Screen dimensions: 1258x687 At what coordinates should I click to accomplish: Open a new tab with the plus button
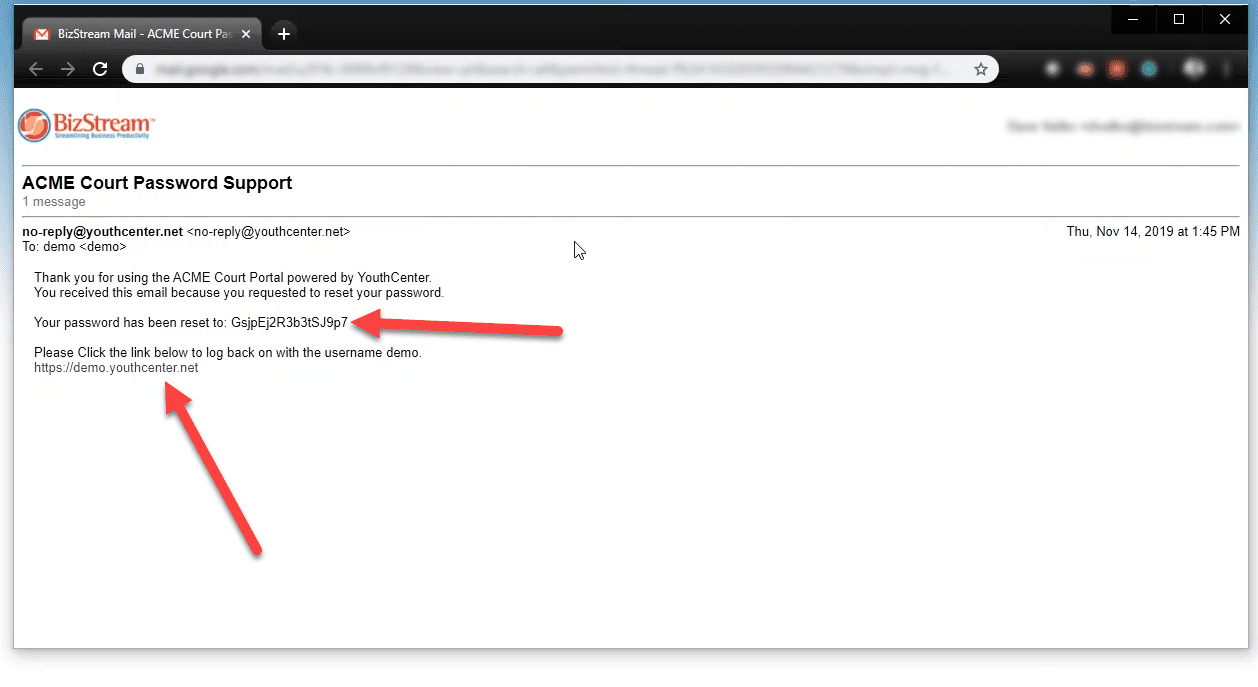point(283,33)
